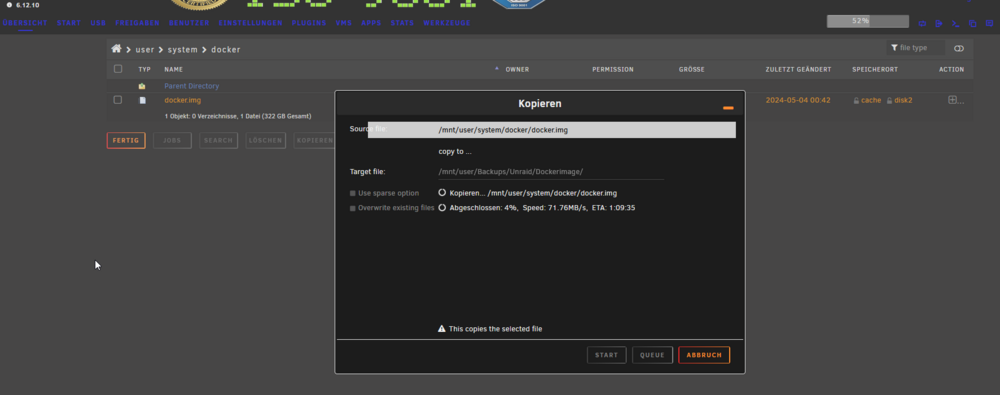Open the START menu tab

click(69, 23)
